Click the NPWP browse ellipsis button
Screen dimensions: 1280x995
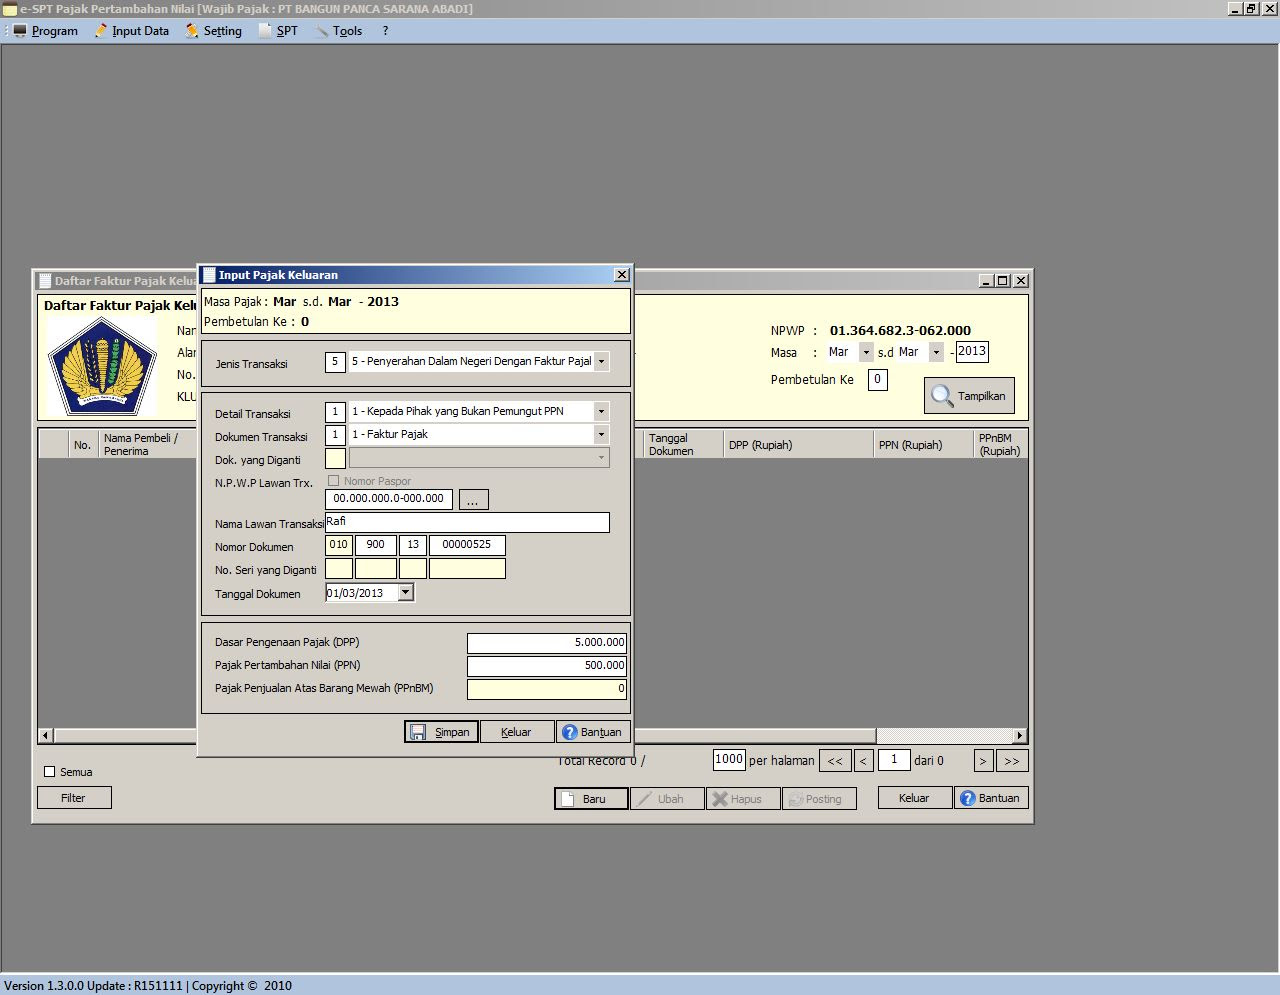point(473,499)
